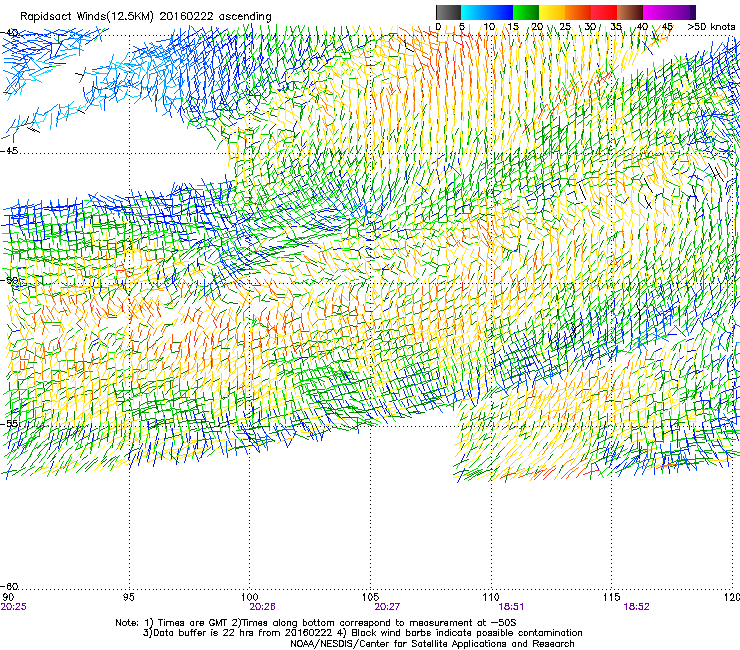740x650 pixels.
Task: Click the 'NOAA/NESDIS/Center for Satellite Applications and Research' credit
Action: (432, 644)
